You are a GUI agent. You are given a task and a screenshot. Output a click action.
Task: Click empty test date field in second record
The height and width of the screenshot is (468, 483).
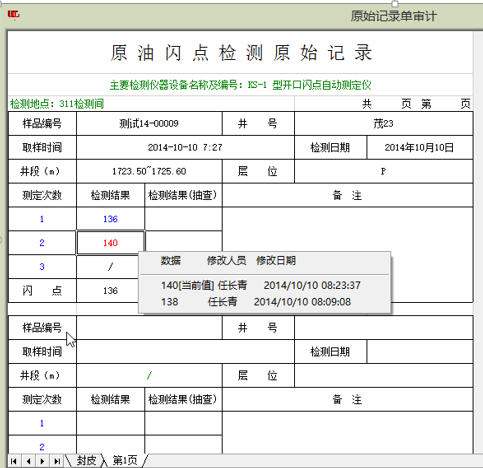click(x=419, y=352)
